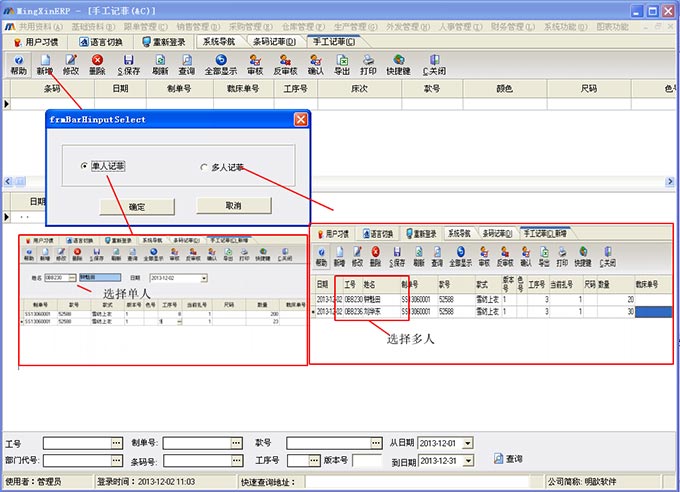Click the 款号 filter input field
This screenshot has width=680, height=492.
pyautogui.click(x=328, y=443)
